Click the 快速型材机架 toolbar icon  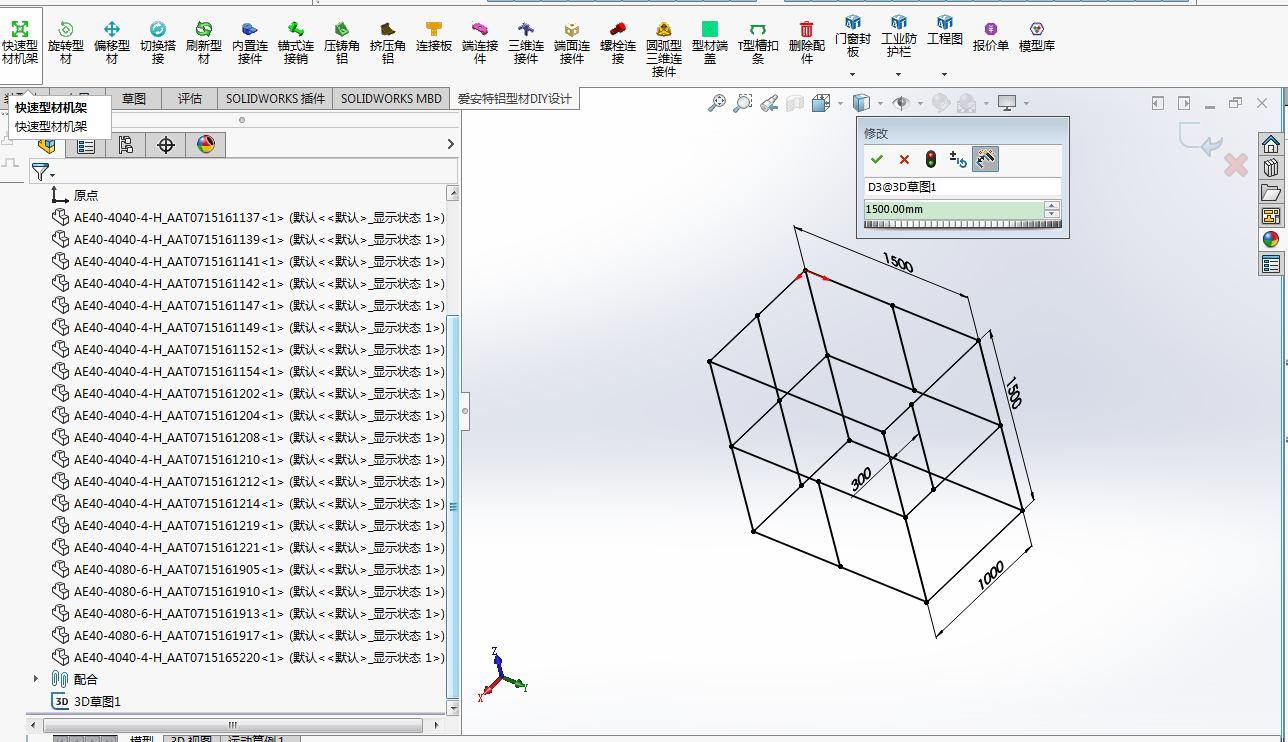click(x=20, y=28)
